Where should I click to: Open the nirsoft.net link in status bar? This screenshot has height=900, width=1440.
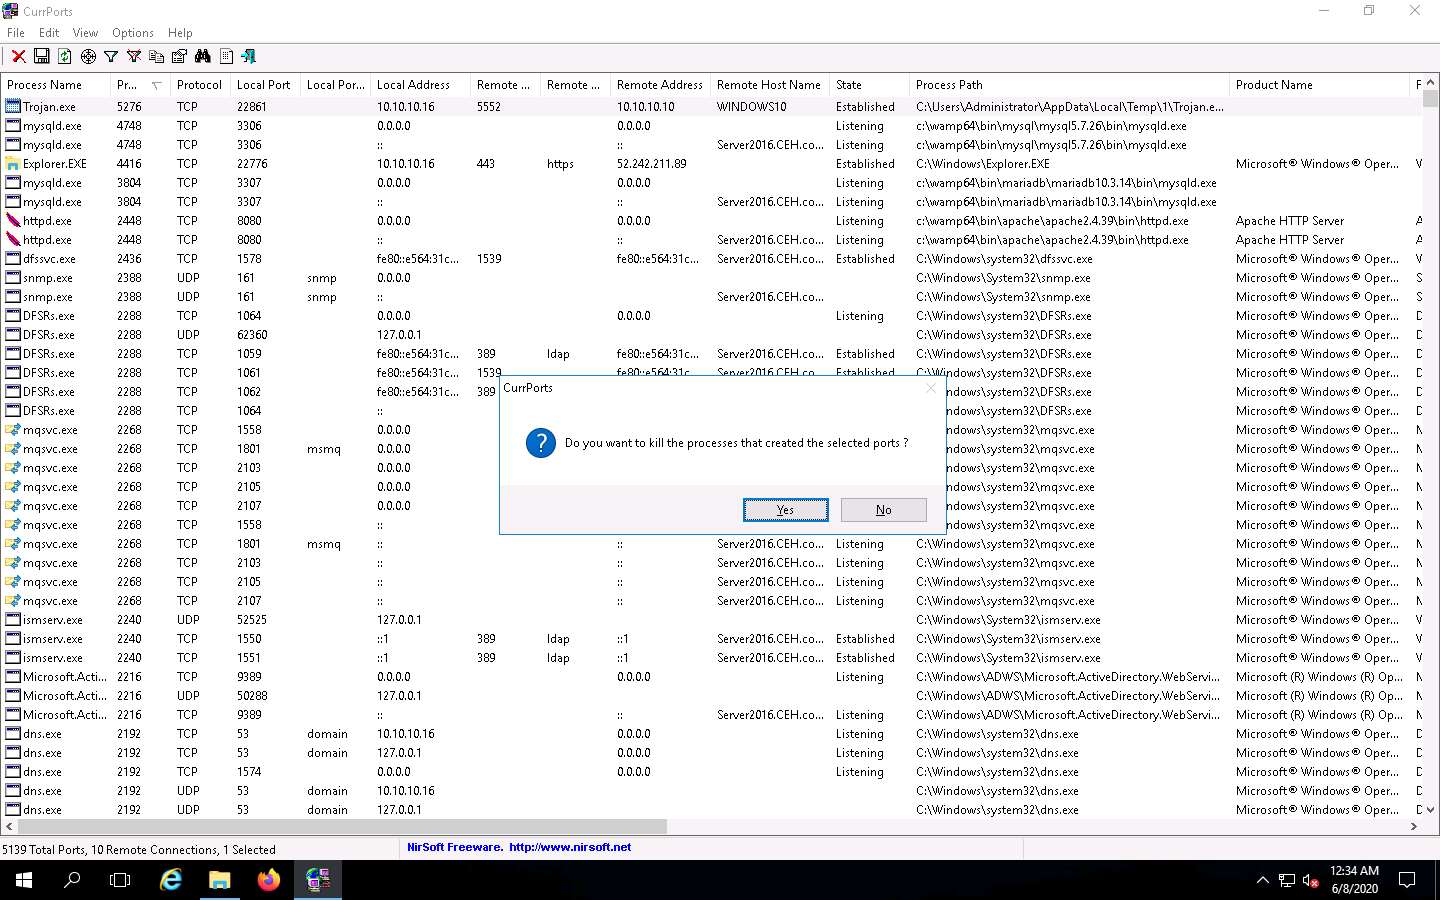point(570,847)
